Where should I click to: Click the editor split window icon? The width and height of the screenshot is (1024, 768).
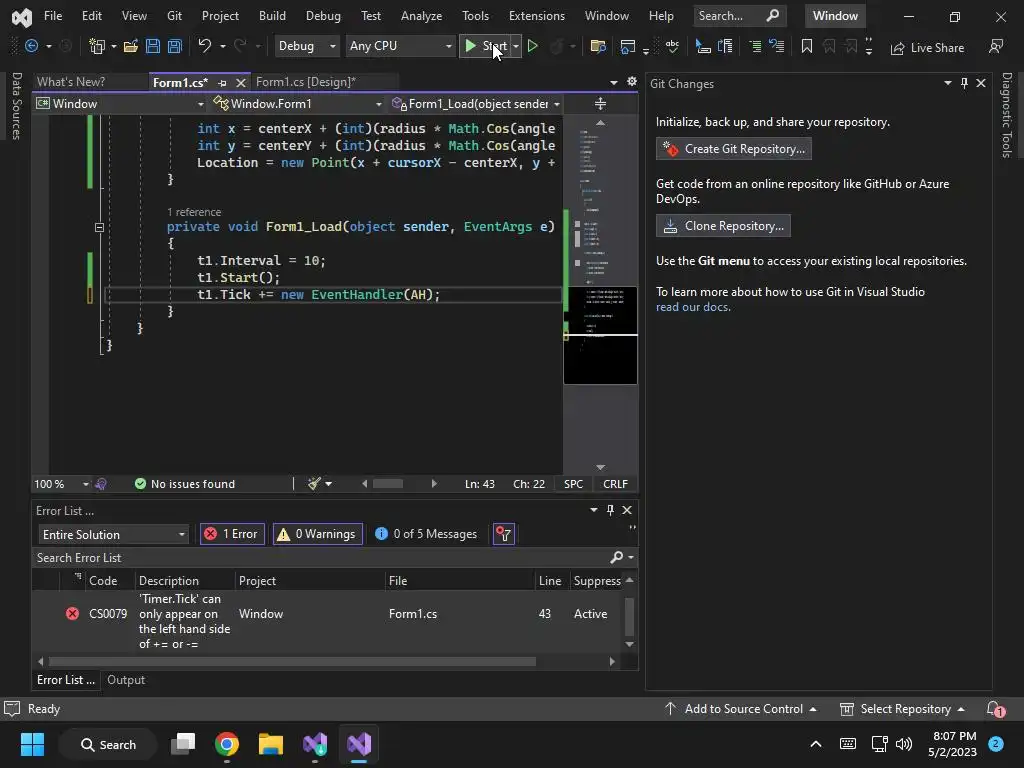click(x=600, y=104)
